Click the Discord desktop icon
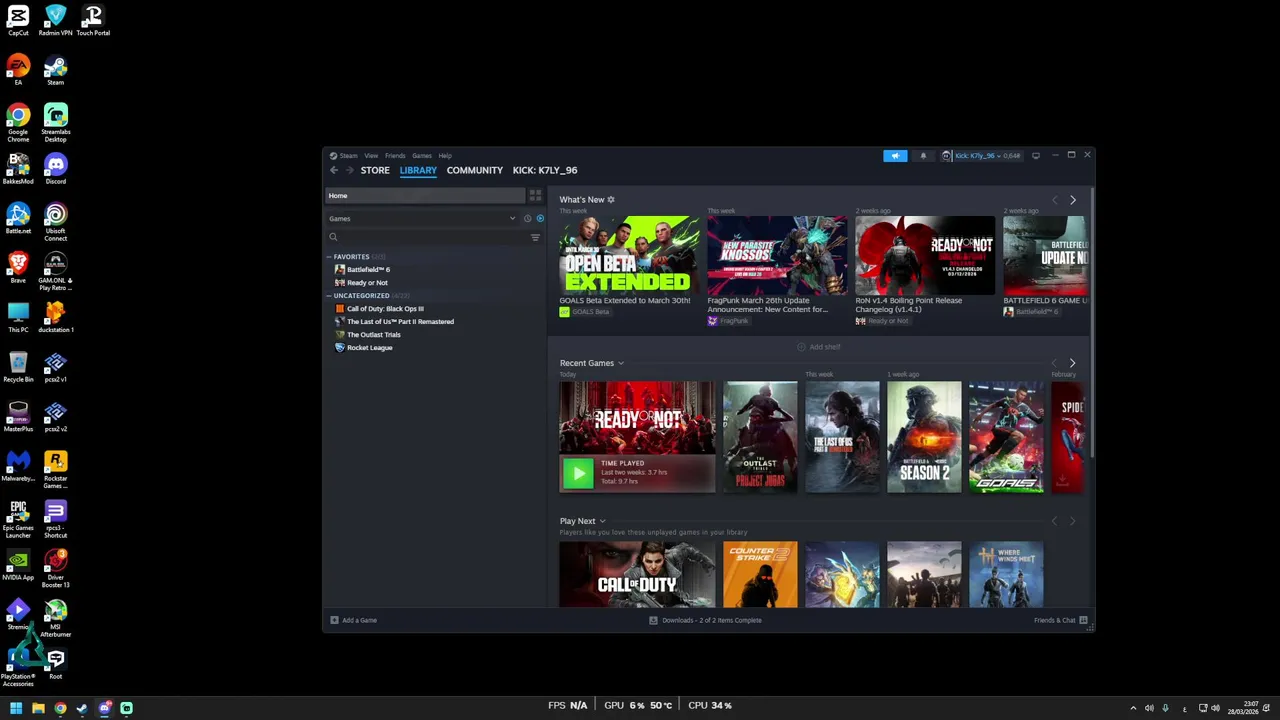The image size is (1280, 720). pyautogui.click(x=55, y=168)
